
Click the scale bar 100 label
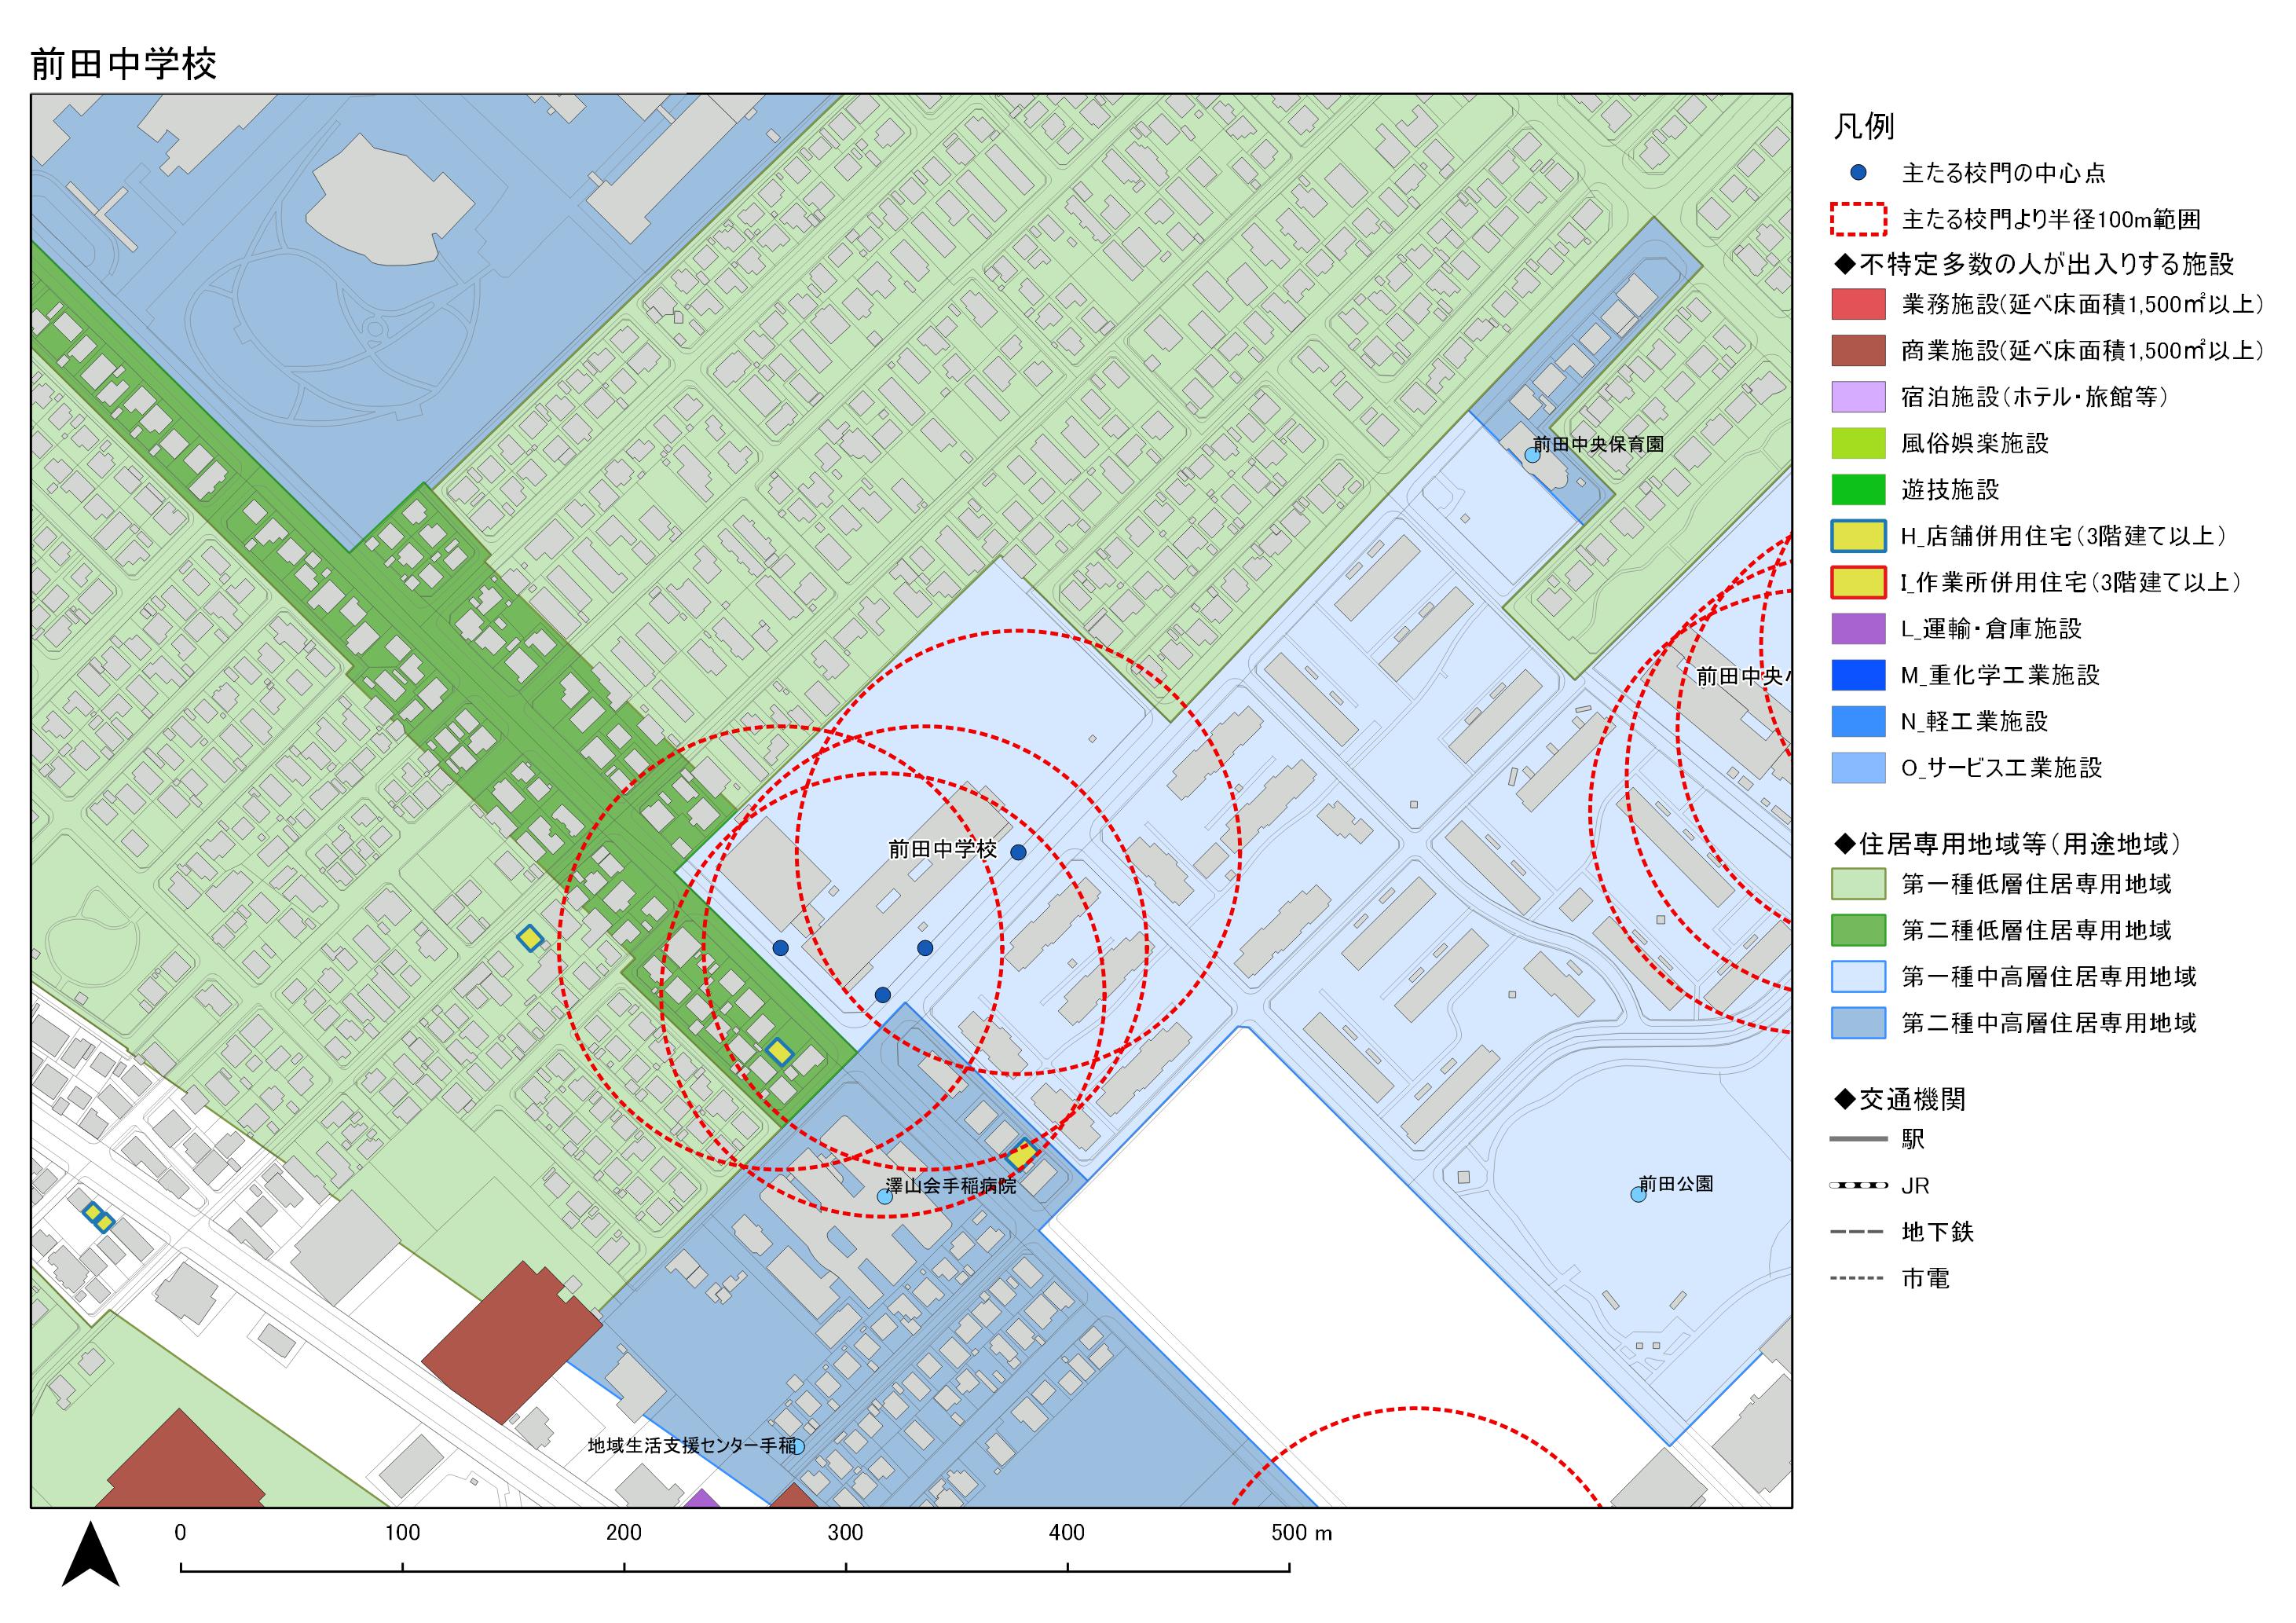[402, 1533]
